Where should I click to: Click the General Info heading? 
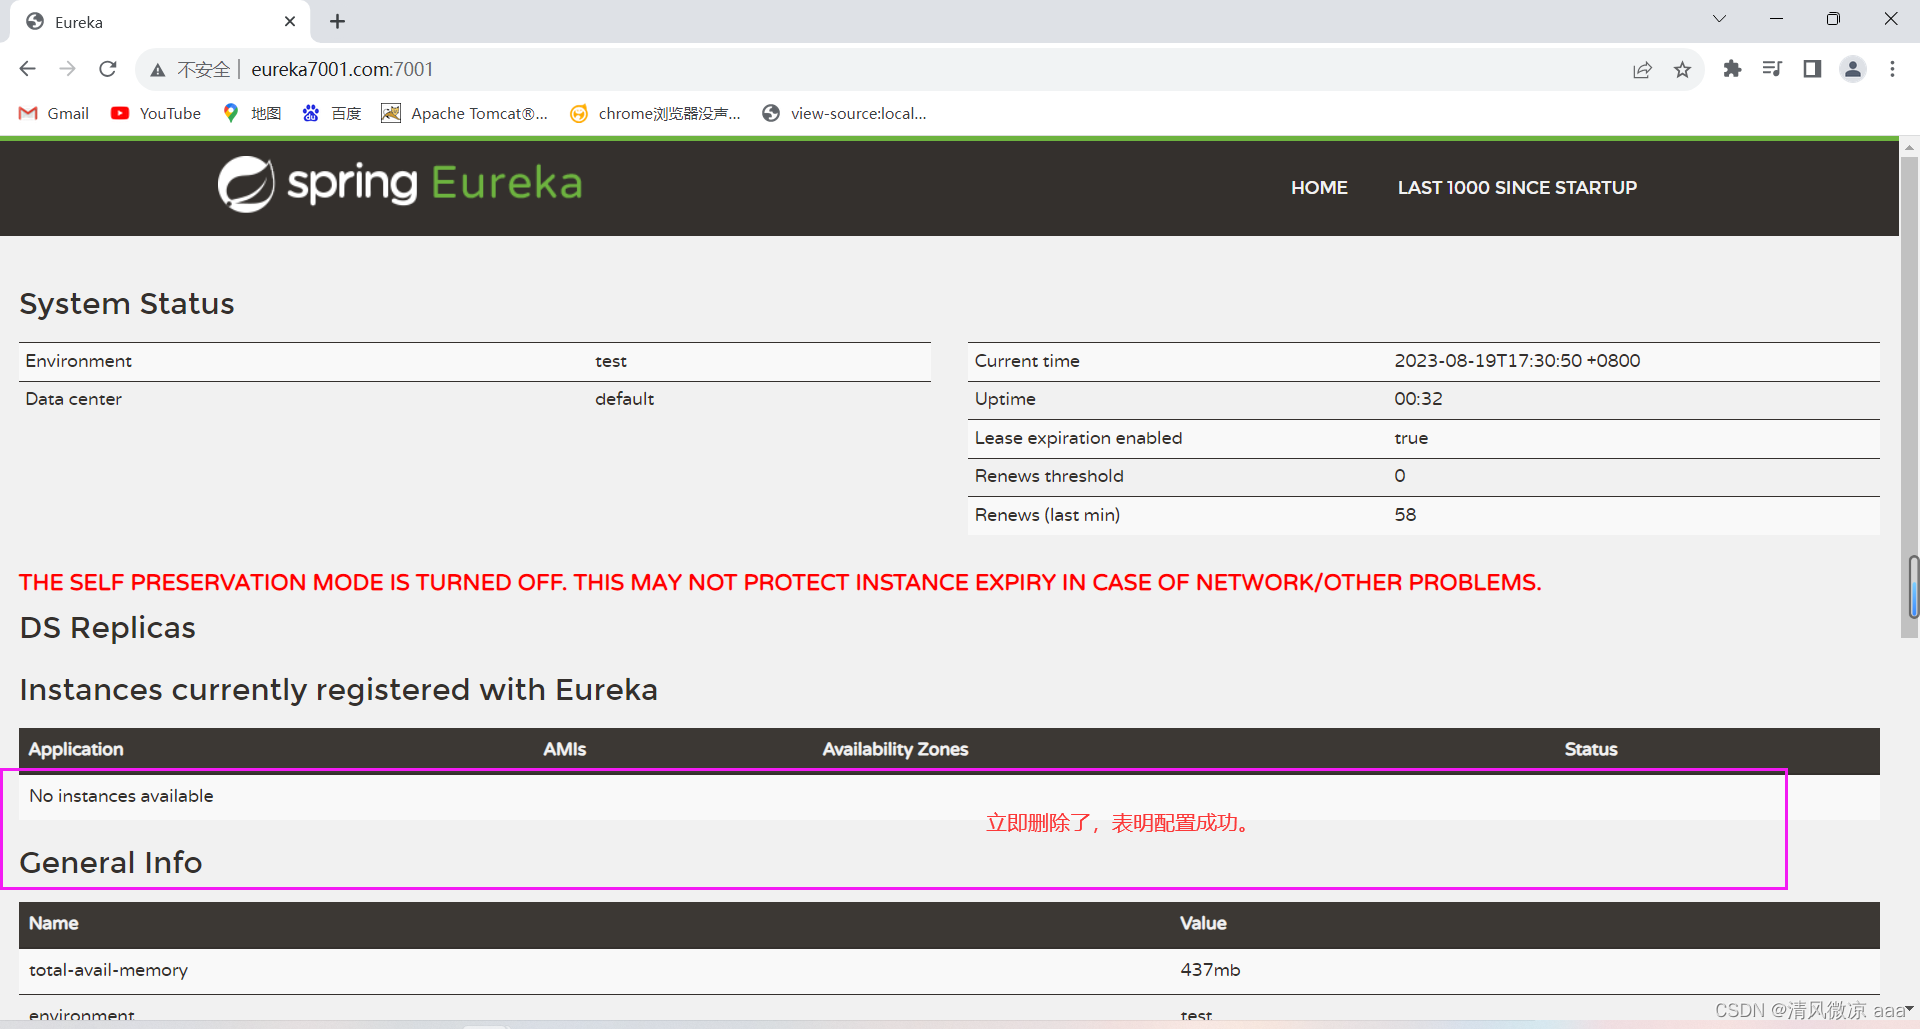[x=111, y=863]
